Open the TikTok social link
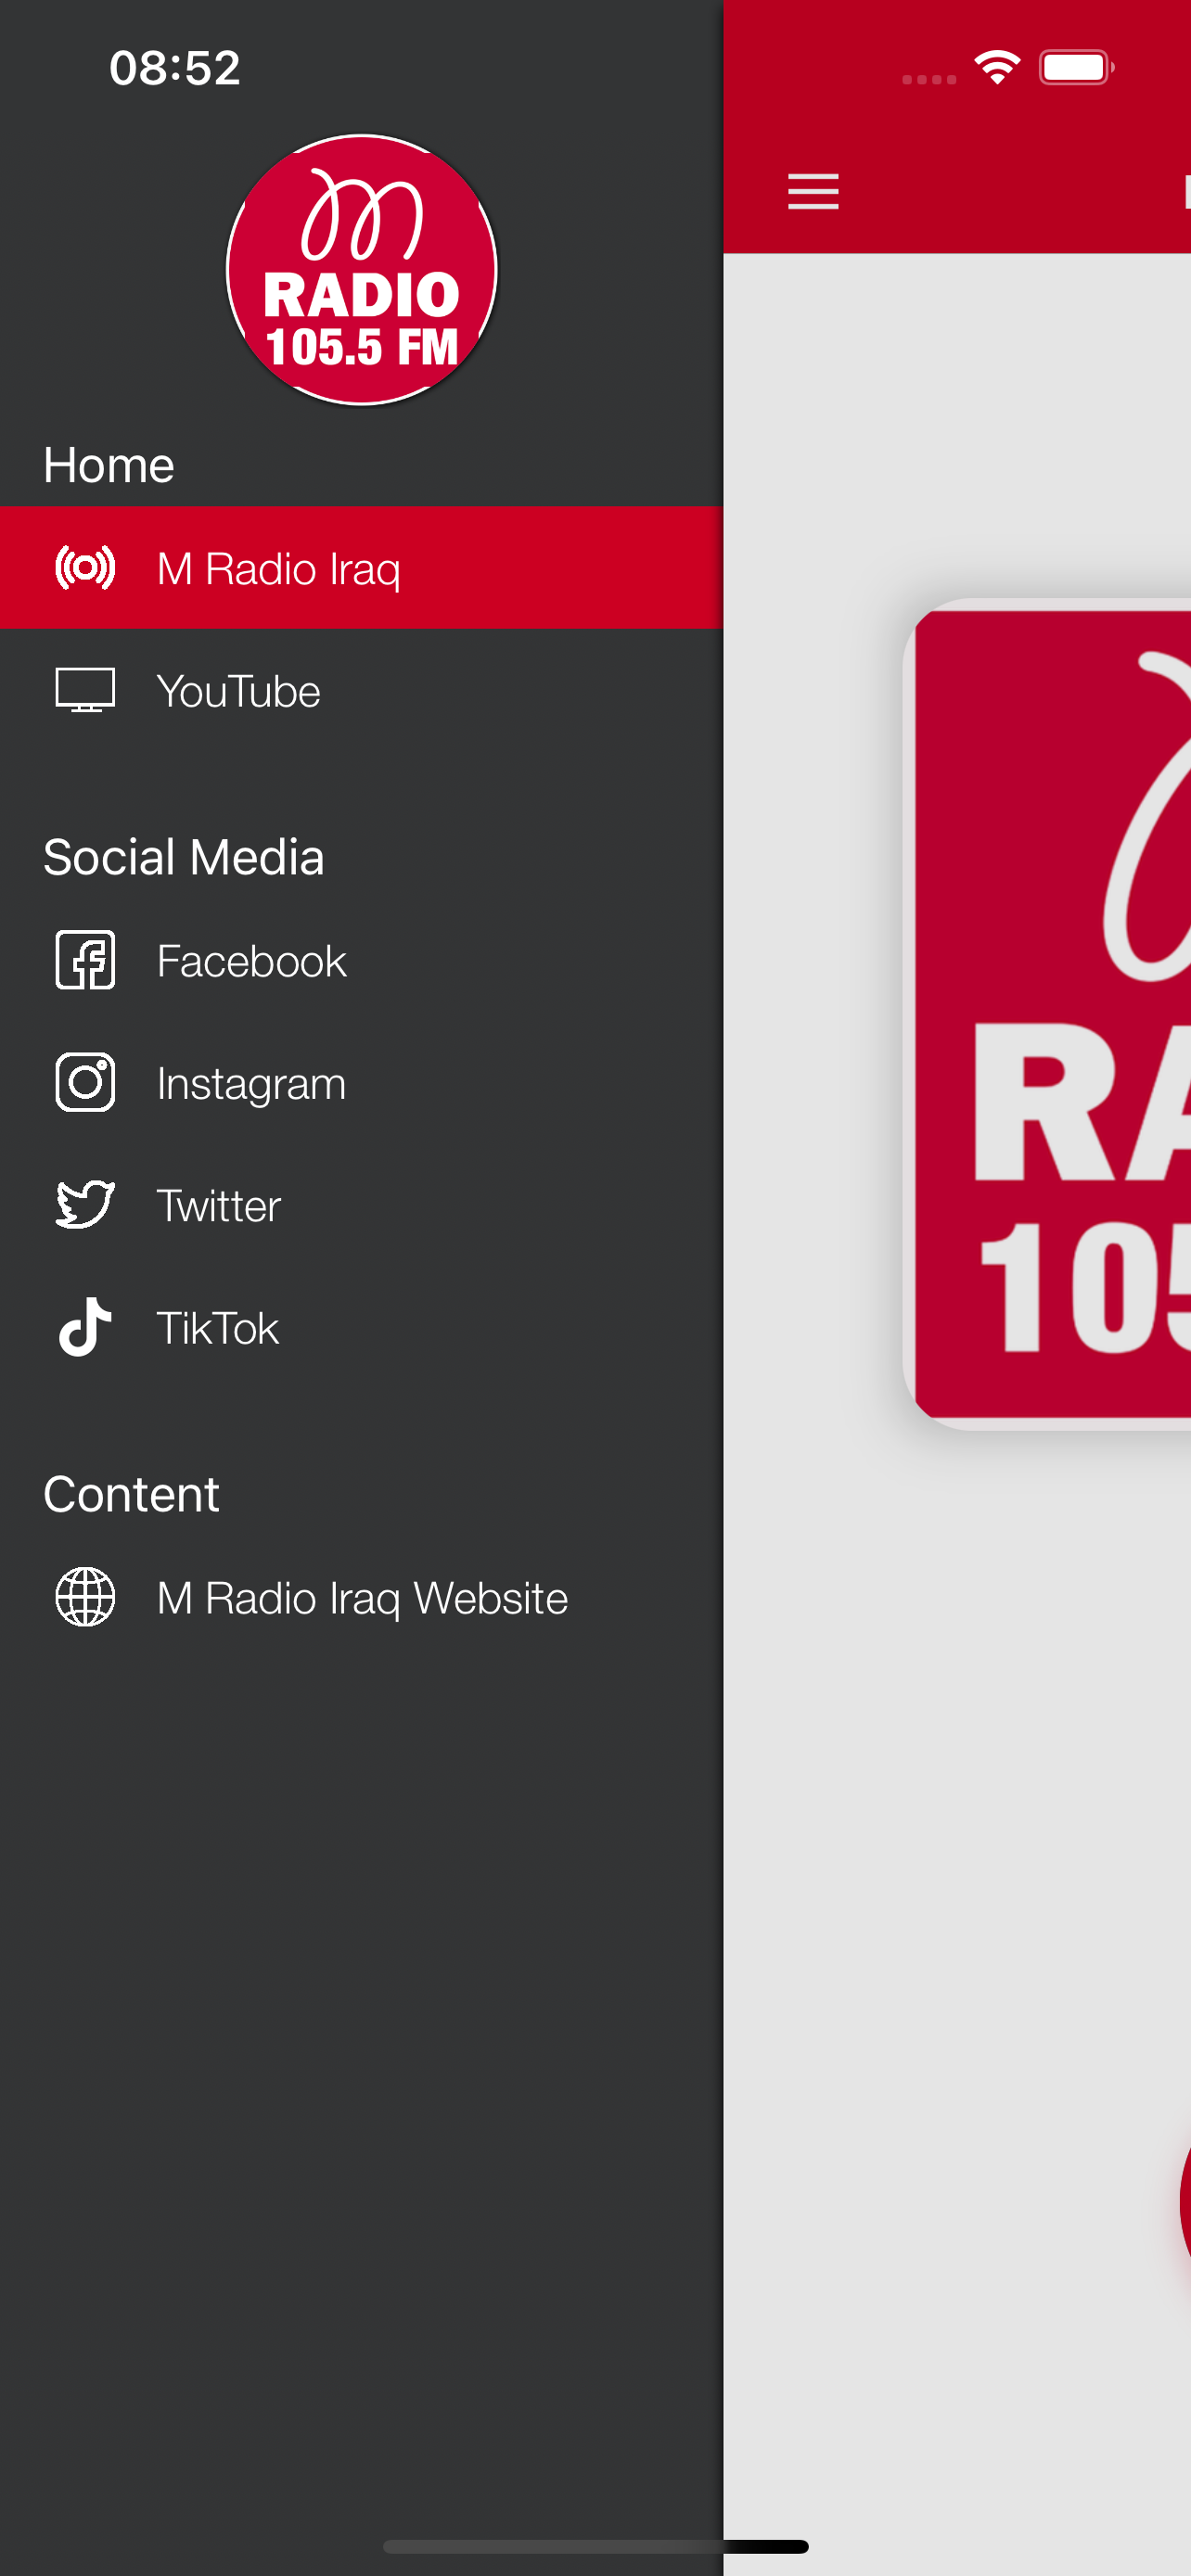This screenshot has height=2576, width=1191. click(361, 1327)
